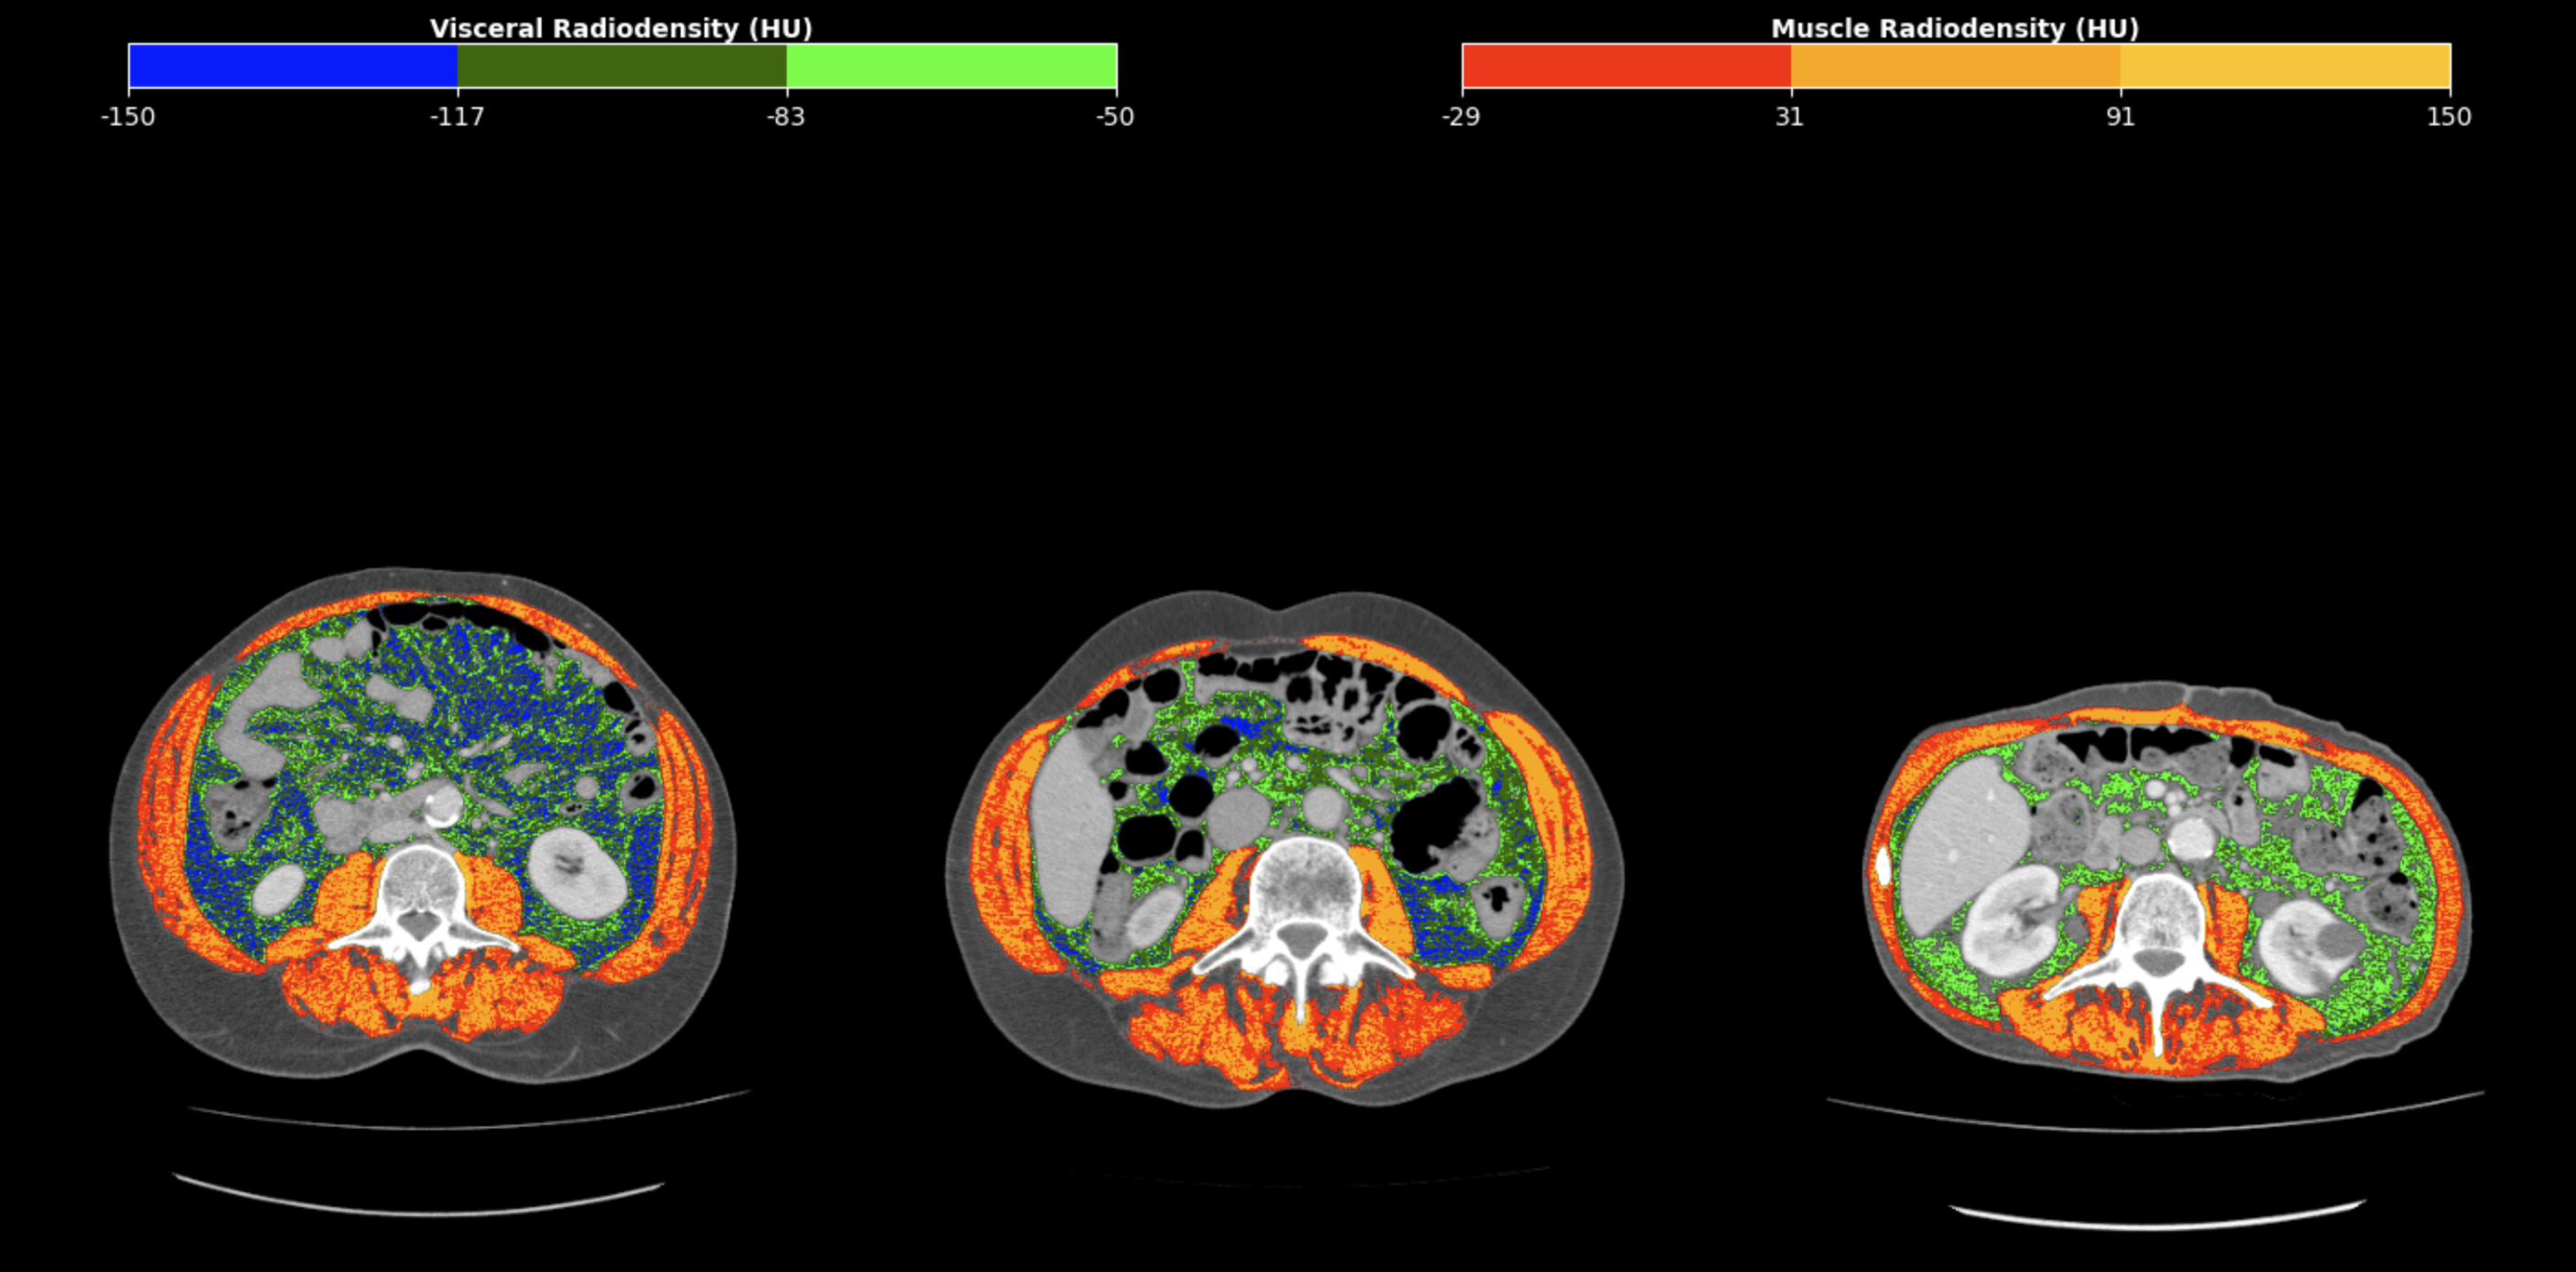Click the red segment of the muscle colorbar
2576x1272 pixels.
pyautogui.click(x=1627, y=66)
